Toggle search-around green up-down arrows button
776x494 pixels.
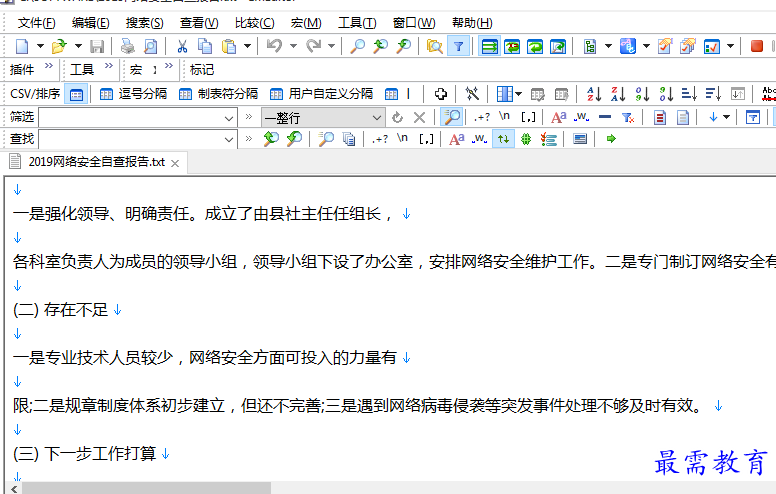pyautogui.click(x=503, y=139)
